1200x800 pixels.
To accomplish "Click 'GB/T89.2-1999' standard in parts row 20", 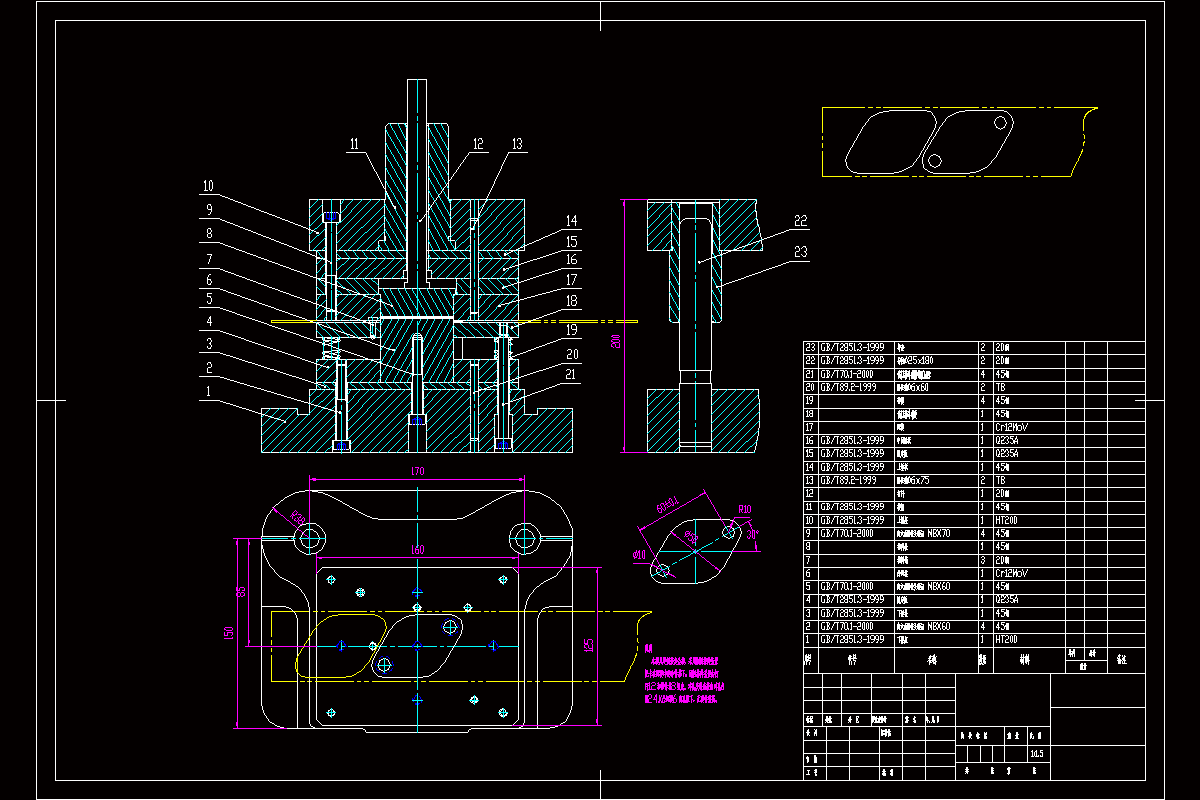I will [x=846, y=386].
